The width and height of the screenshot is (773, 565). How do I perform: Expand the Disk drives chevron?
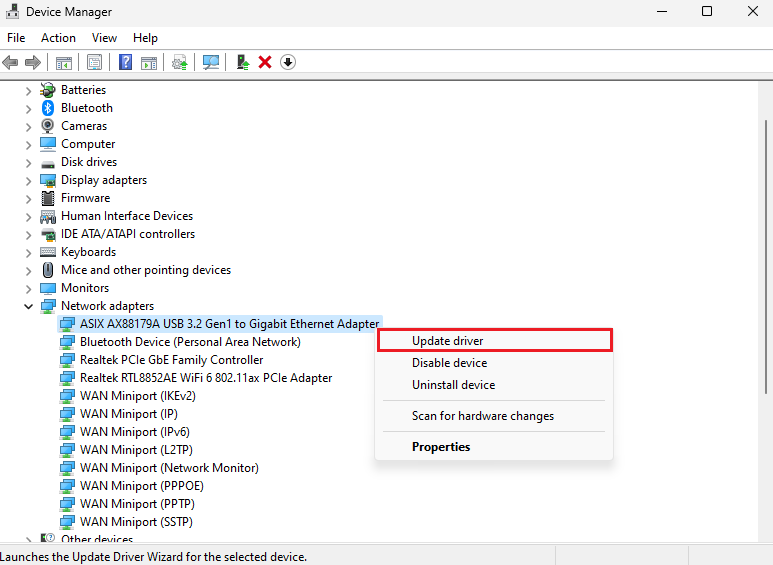(29, 163)
